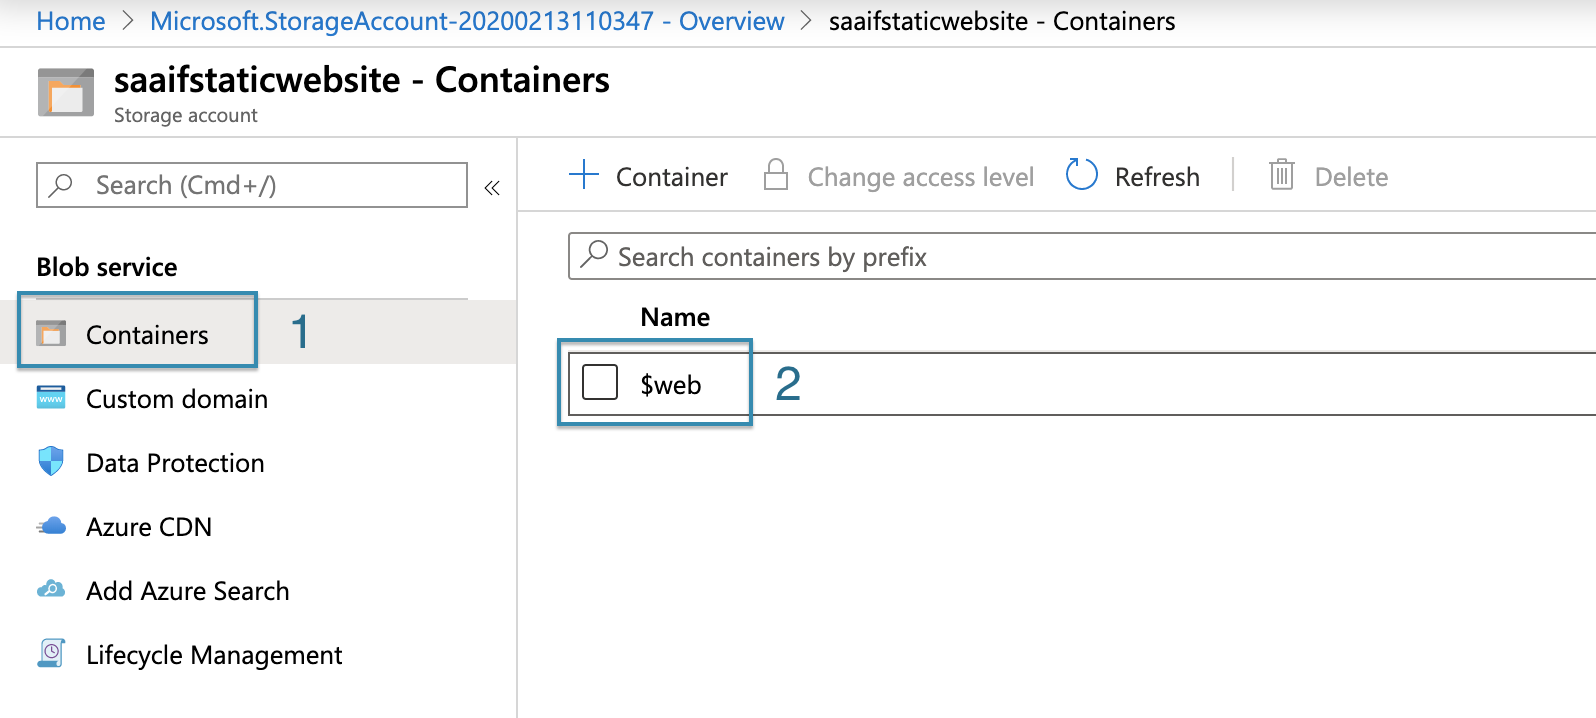This screenshot has width=1596, height=718.
Task: Select Azure CDN in sidebar
Action: coord(149,527)
